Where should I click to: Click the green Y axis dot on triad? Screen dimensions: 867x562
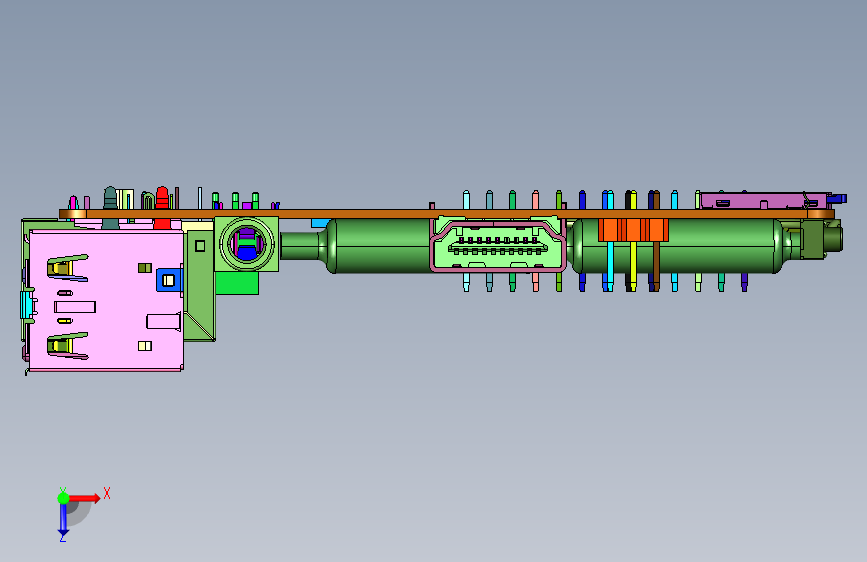click(63, 498)
